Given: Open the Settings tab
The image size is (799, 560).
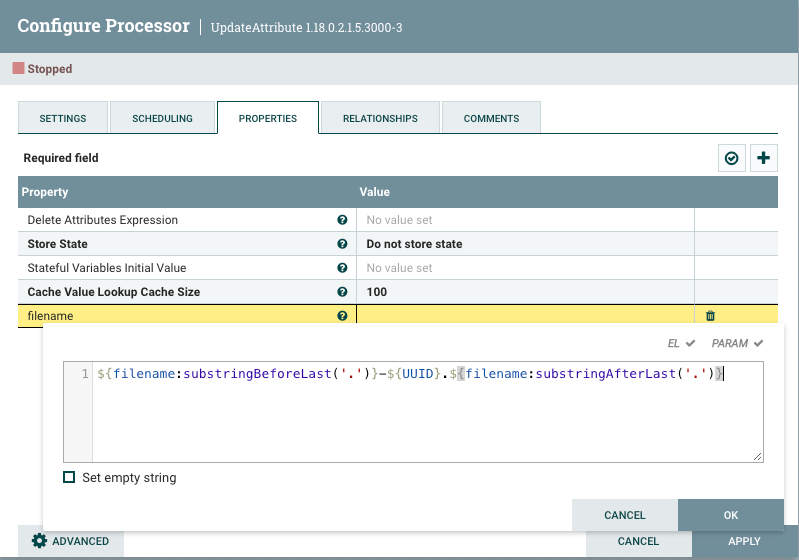Looking at the screenshot, I should 63,118.
